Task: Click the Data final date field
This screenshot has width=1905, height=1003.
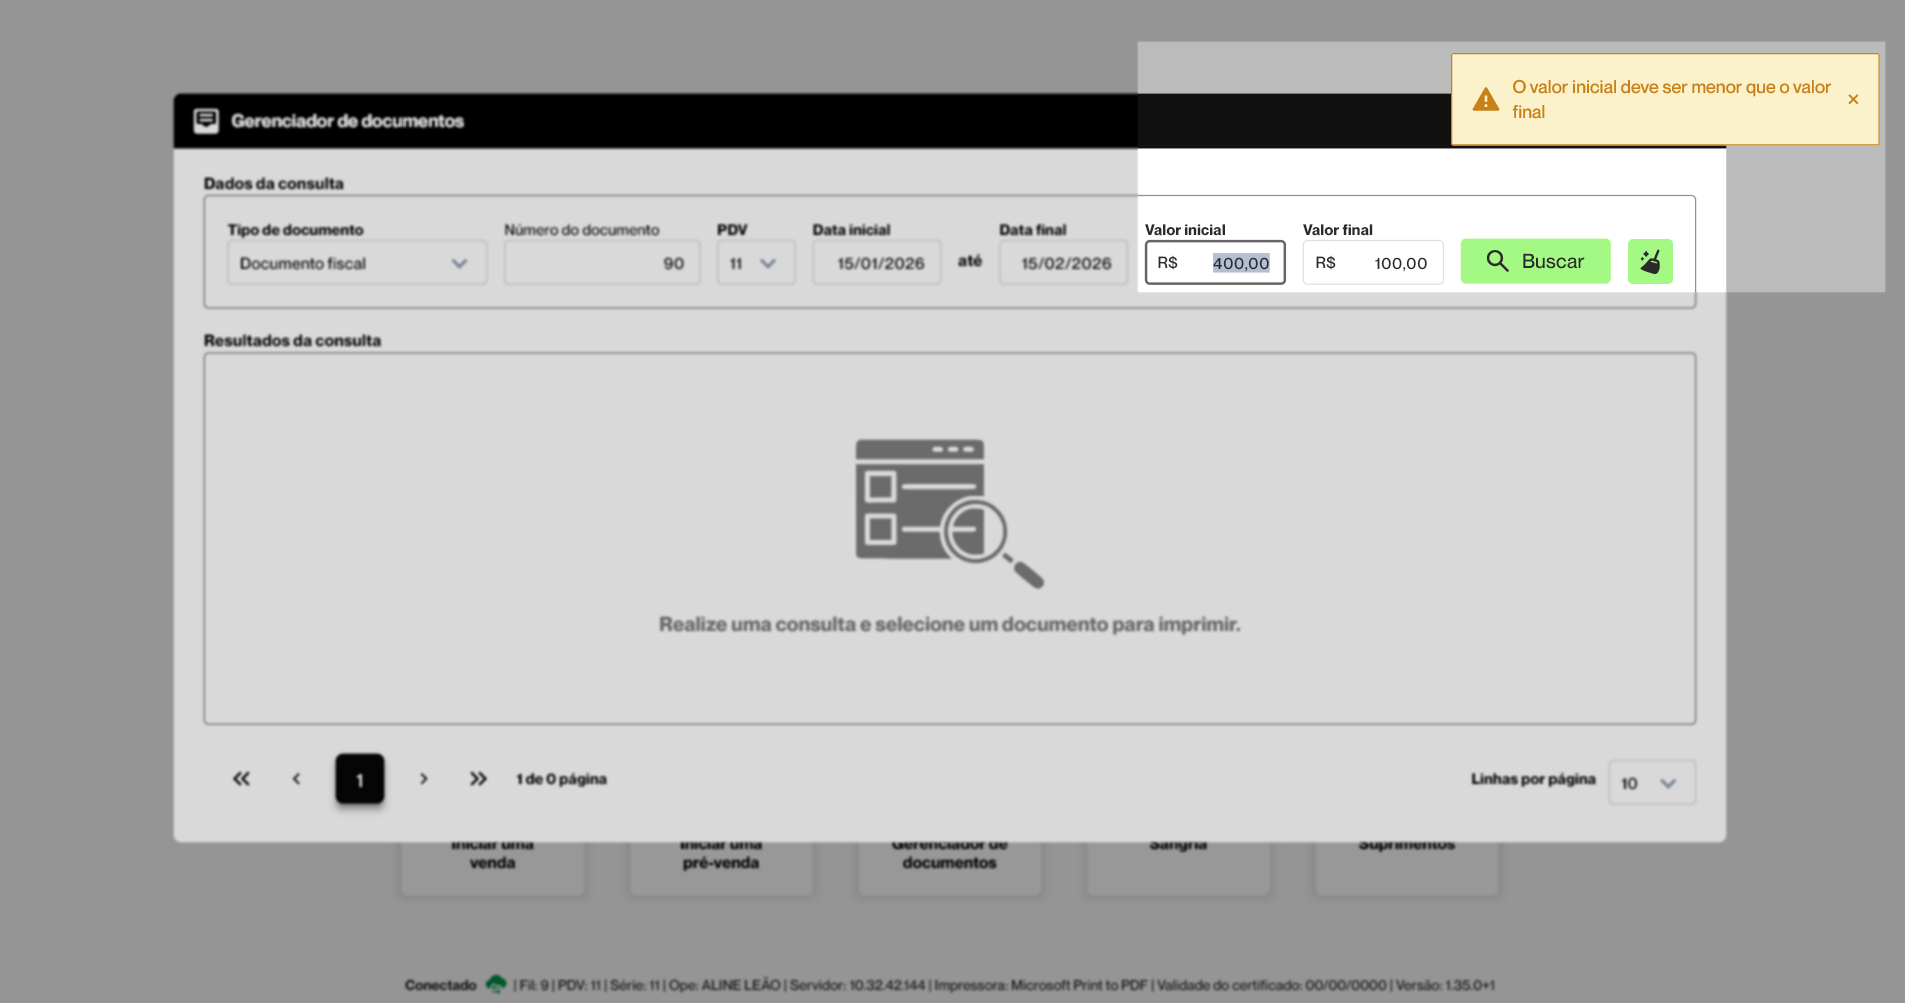Action: [1063, 263]
